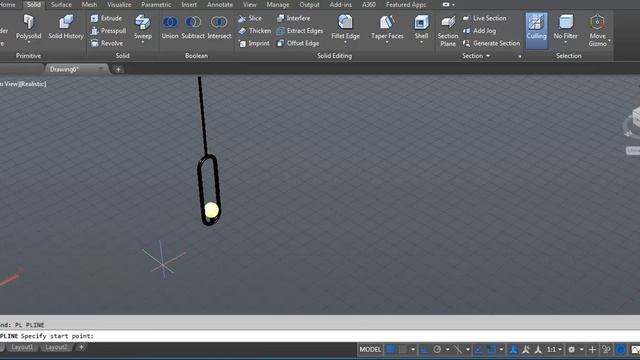Click Generate Section
The image size is (640, 360).
pos(491,43)
